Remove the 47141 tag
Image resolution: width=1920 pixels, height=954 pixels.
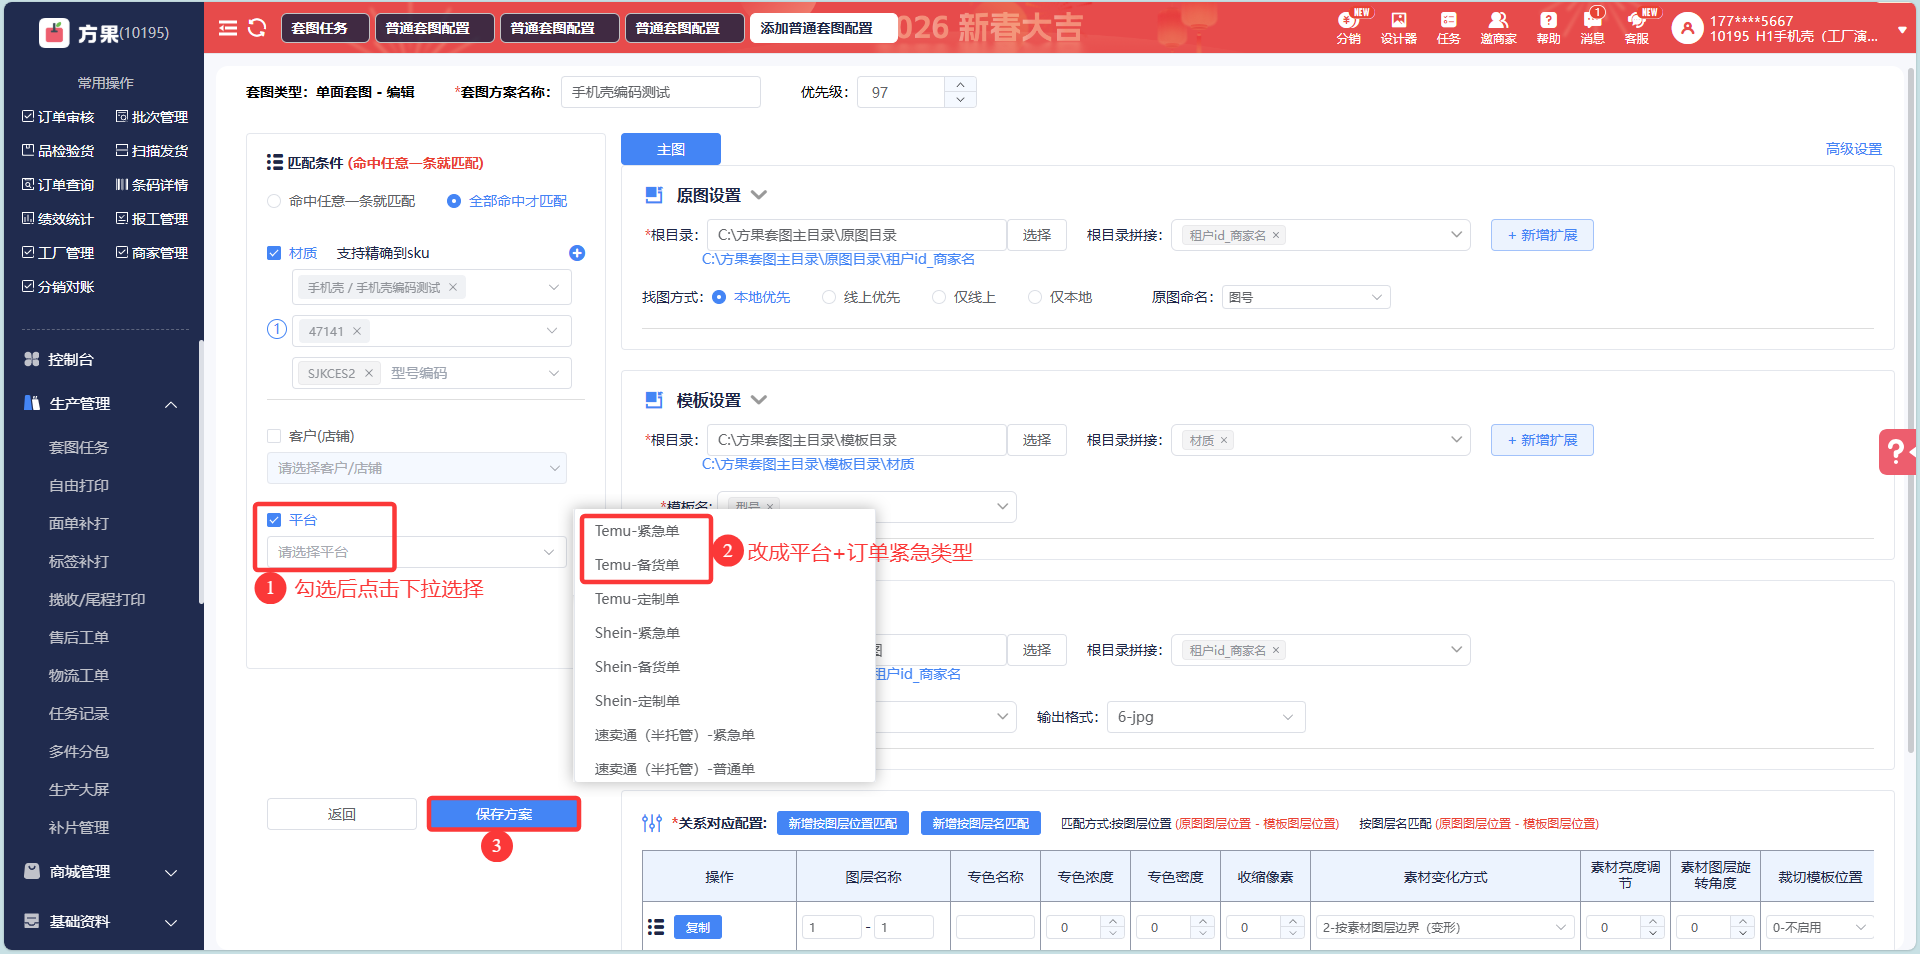tap(357, 331)
